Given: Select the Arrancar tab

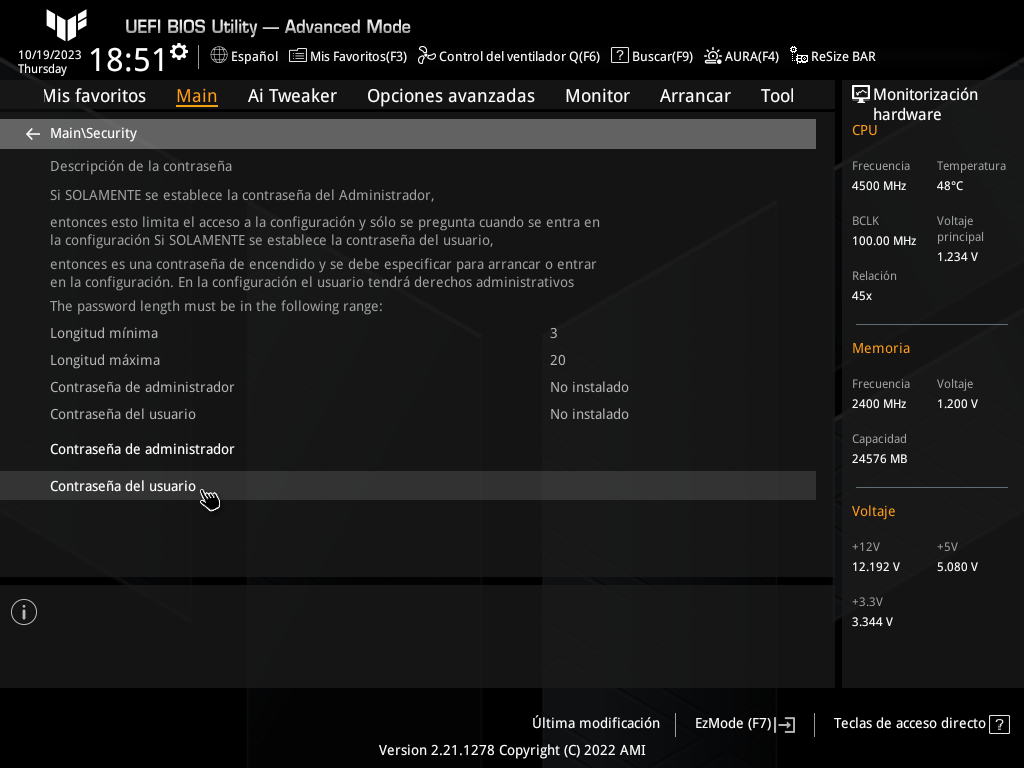Looking at the screenshot, I should coord(695,96).
